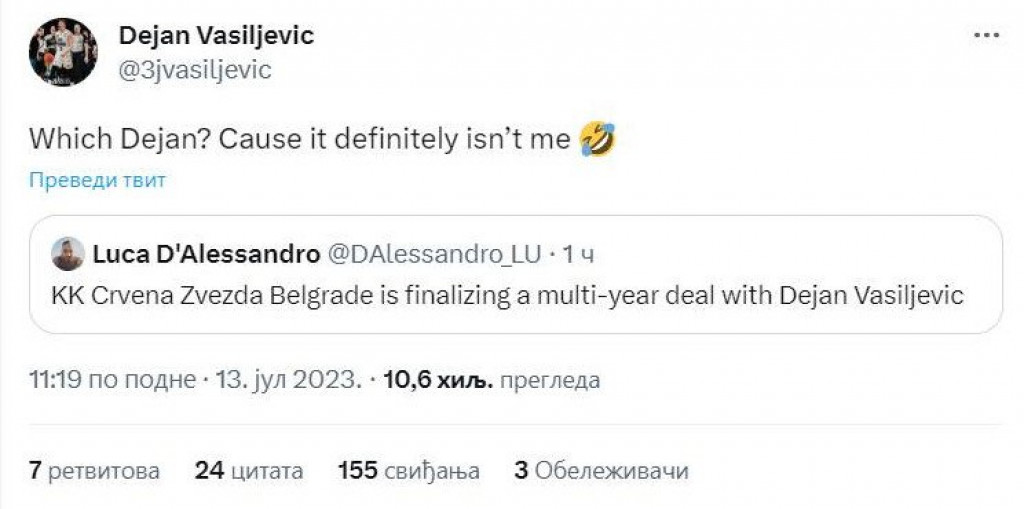Click the "Which Dejan?" tweet text
Image resolution: width=1024 pixels, height=509 pixels.
(300, 139)
